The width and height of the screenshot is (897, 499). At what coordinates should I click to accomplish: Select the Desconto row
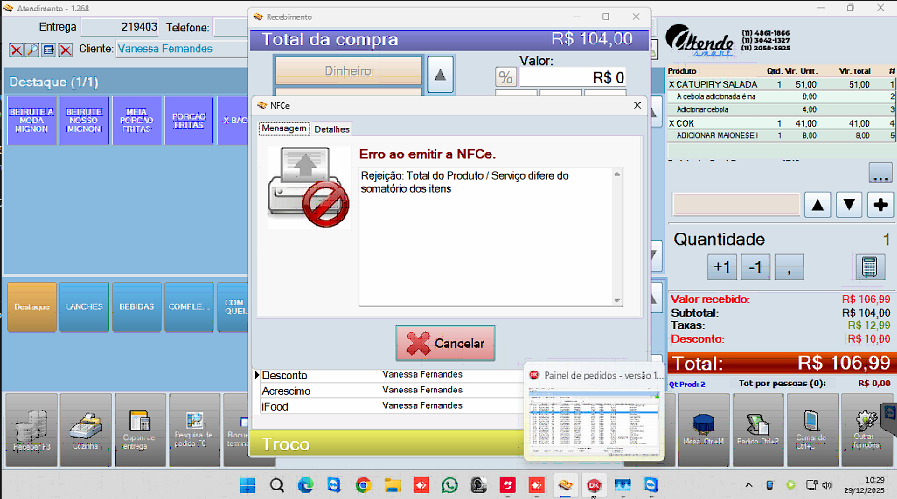point(389,375)
